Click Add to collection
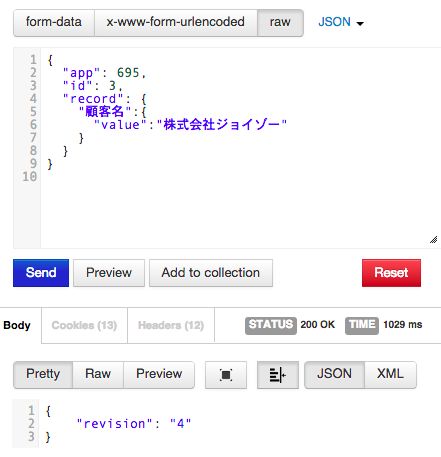This screenshot has width=441, height=457. point(211,273)
